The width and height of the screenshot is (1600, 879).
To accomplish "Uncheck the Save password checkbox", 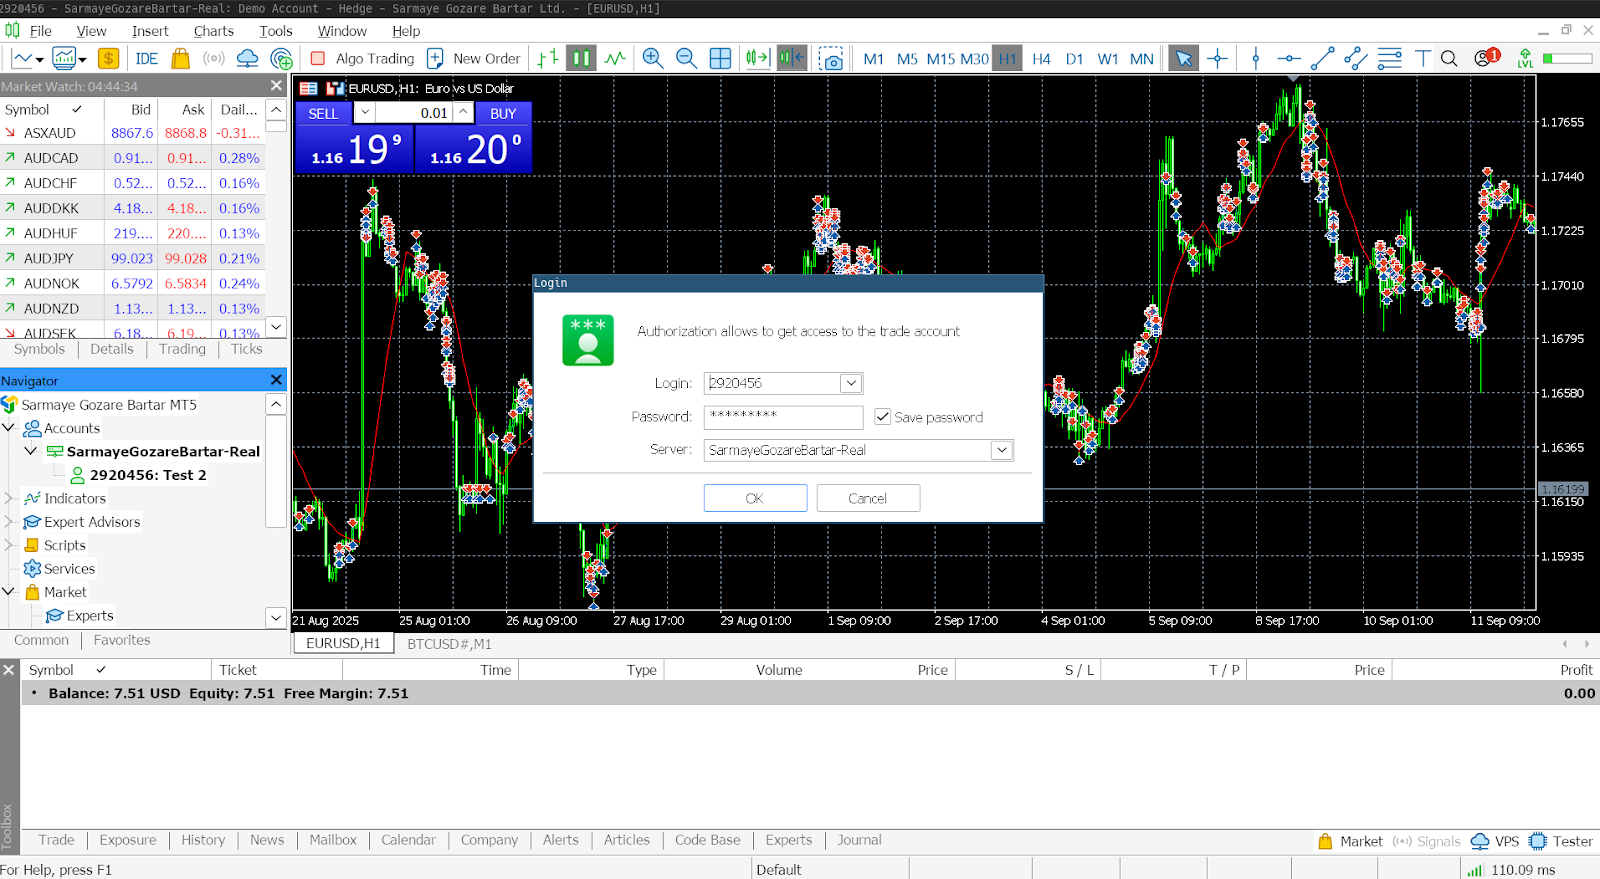I will (883, 417).
